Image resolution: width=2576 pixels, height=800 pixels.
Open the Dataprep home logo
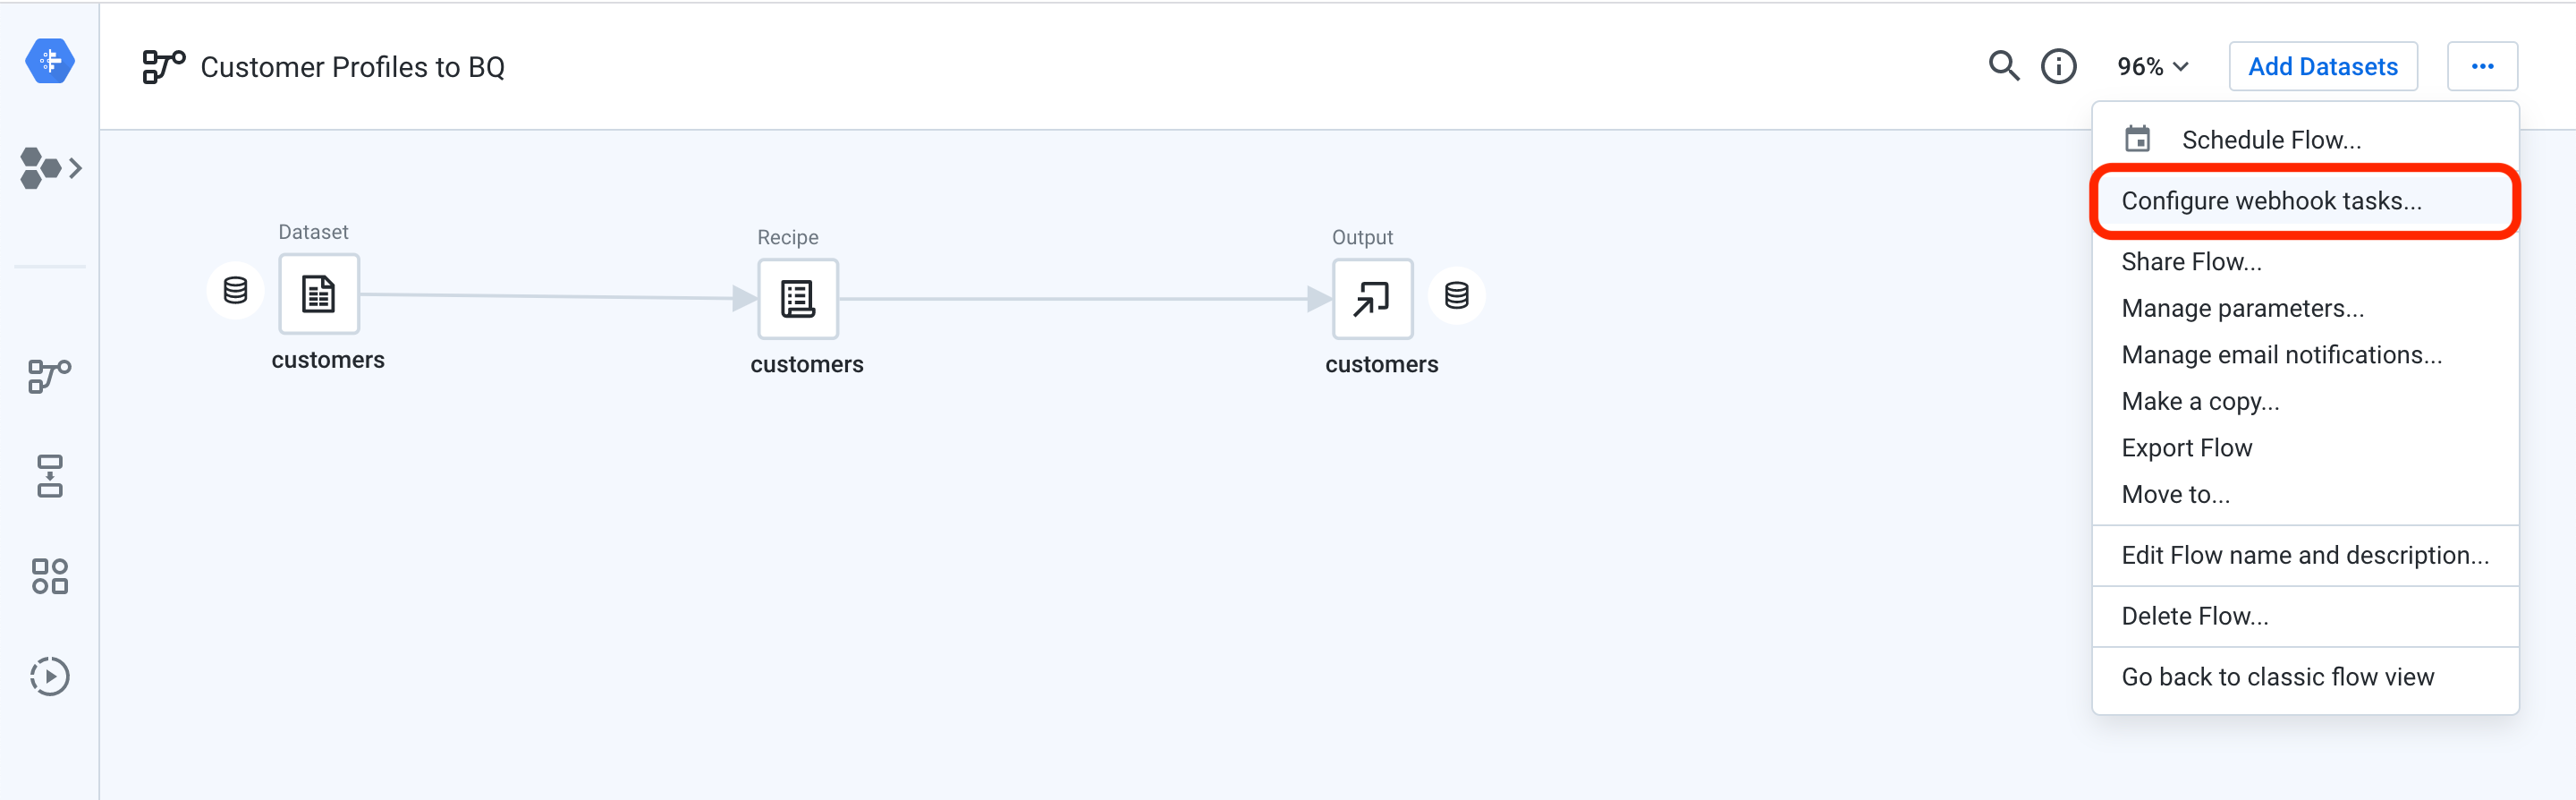point(49,61)
